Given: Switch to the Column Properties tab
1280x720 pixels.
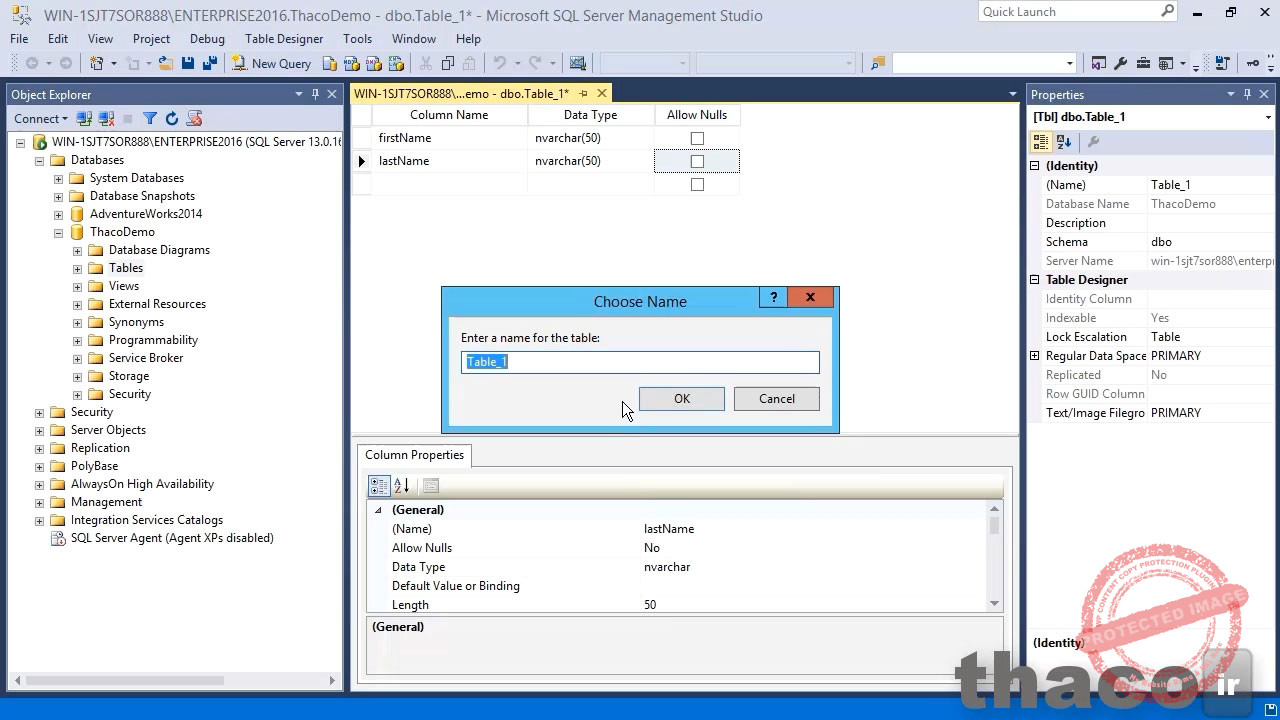Looking at the screenshot, I should tap(414, 455).
